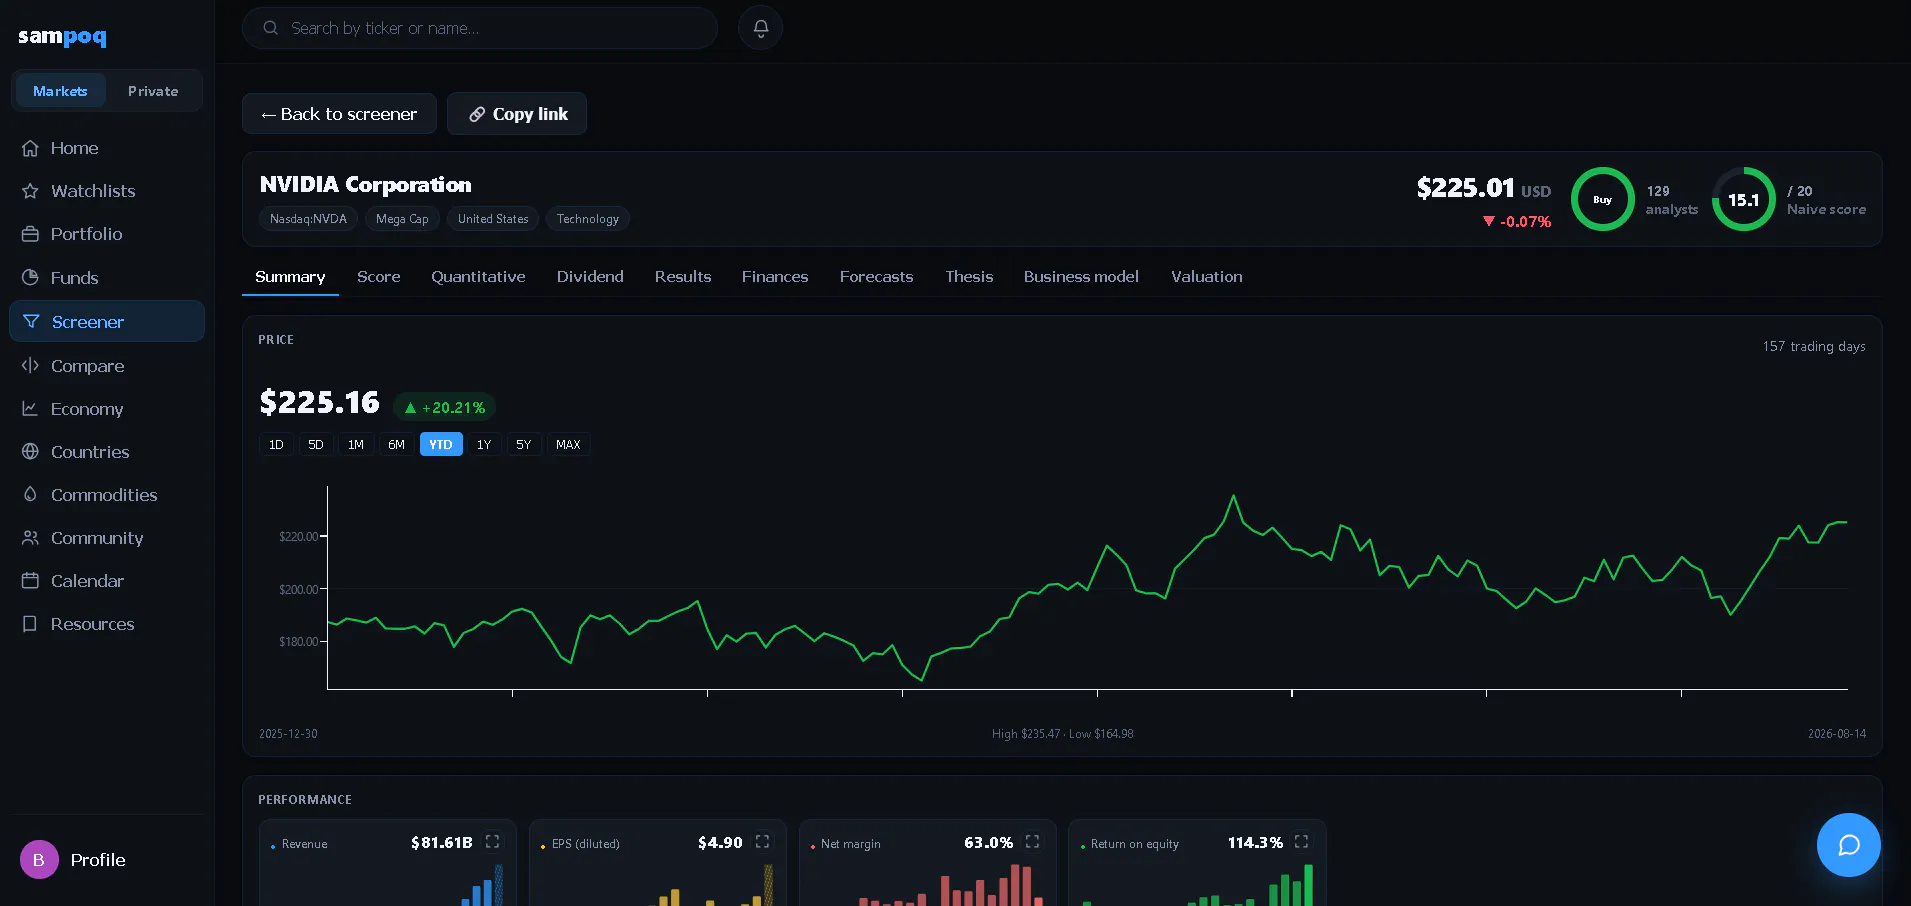
Task: Open Commodities from the sidebar
Action: point(107,495)
